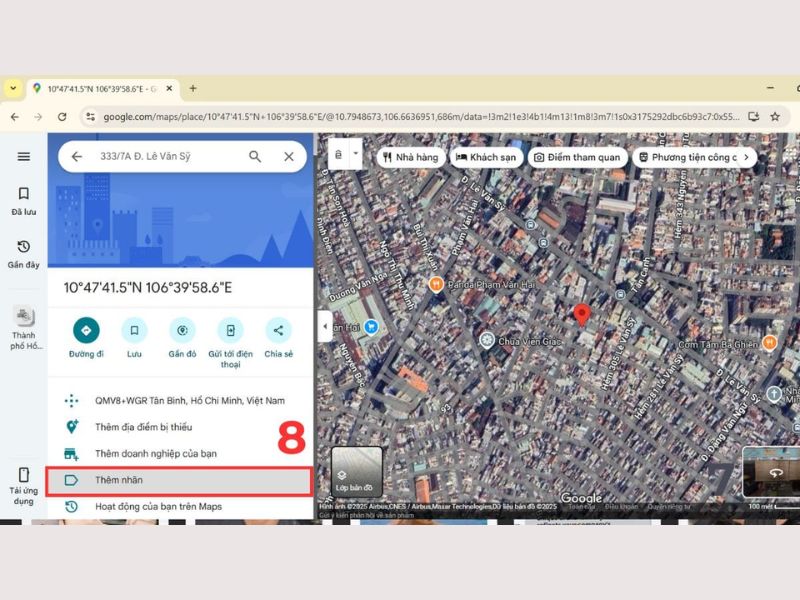Open Hoạt động của bạn trên Maps
Image resolution: width=800 pixels, height=600 pixels.
181,507
